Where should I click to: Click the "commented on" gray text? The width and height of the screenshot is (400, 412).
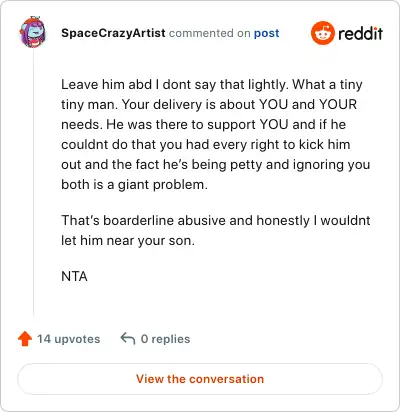(210, 33)
